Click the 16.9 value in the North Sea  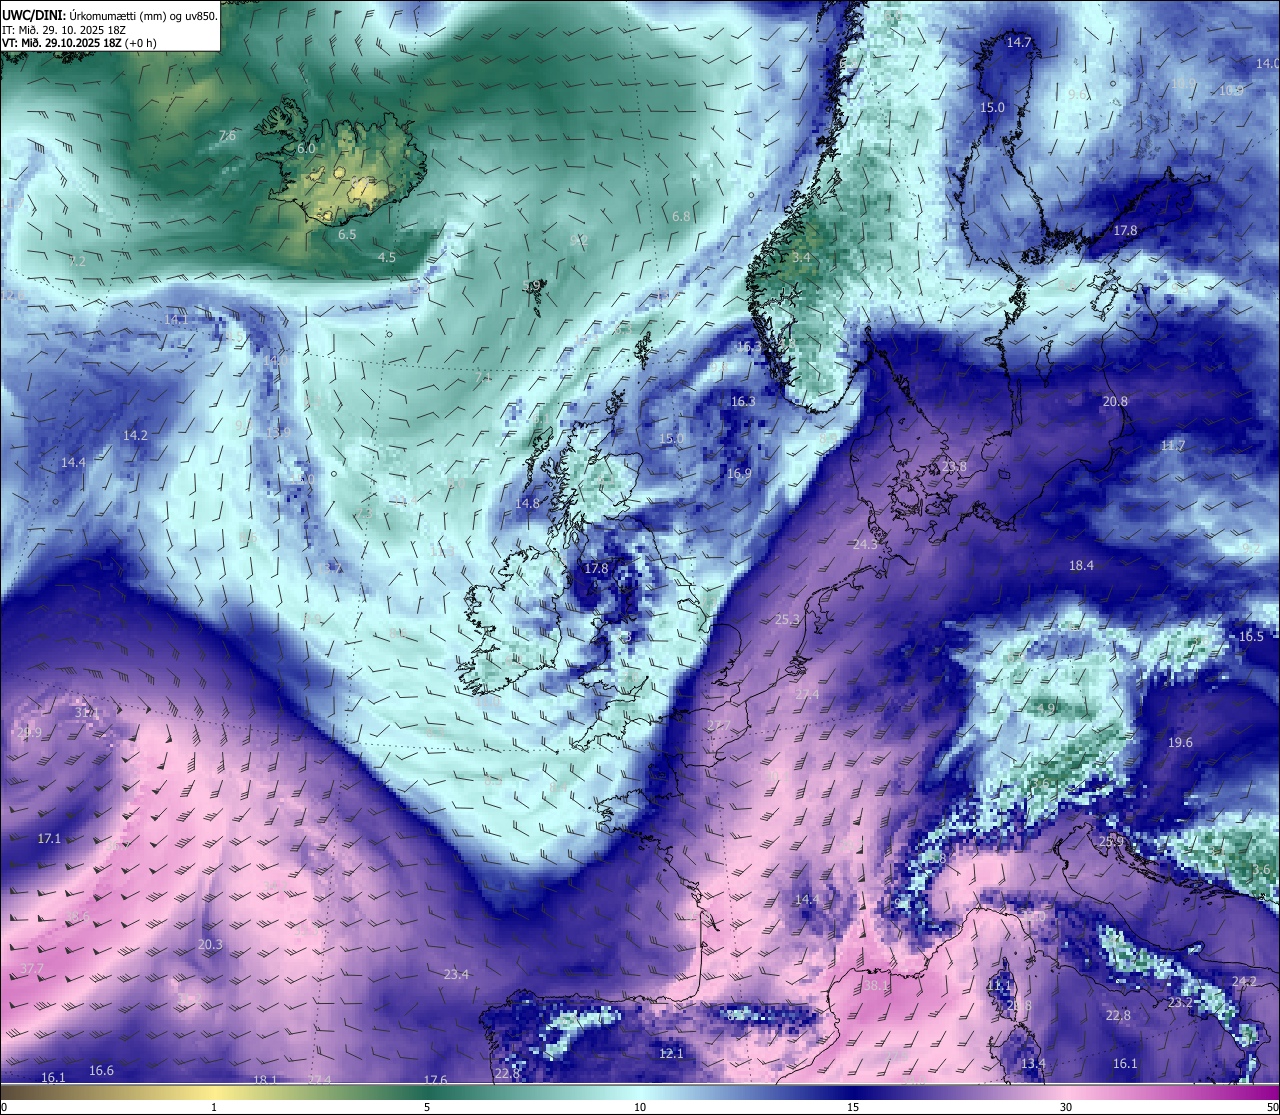[x=739, y=474]
